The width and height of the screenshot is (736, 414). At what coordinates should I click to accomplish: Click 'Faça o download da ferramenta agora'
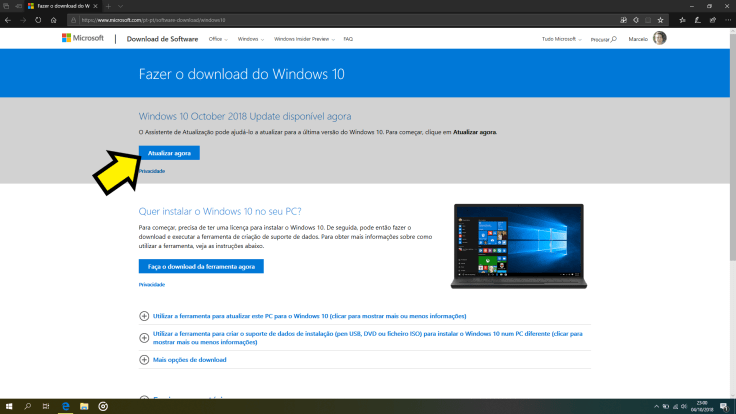point(201,267)
